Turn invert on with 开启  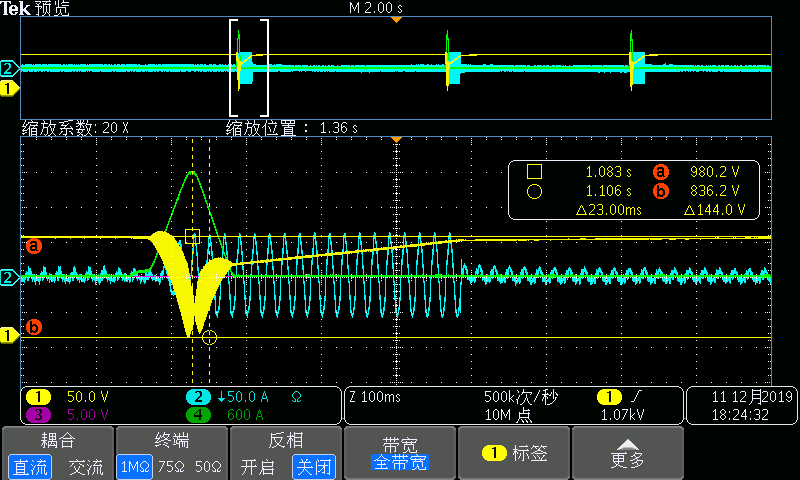[257, 466]
